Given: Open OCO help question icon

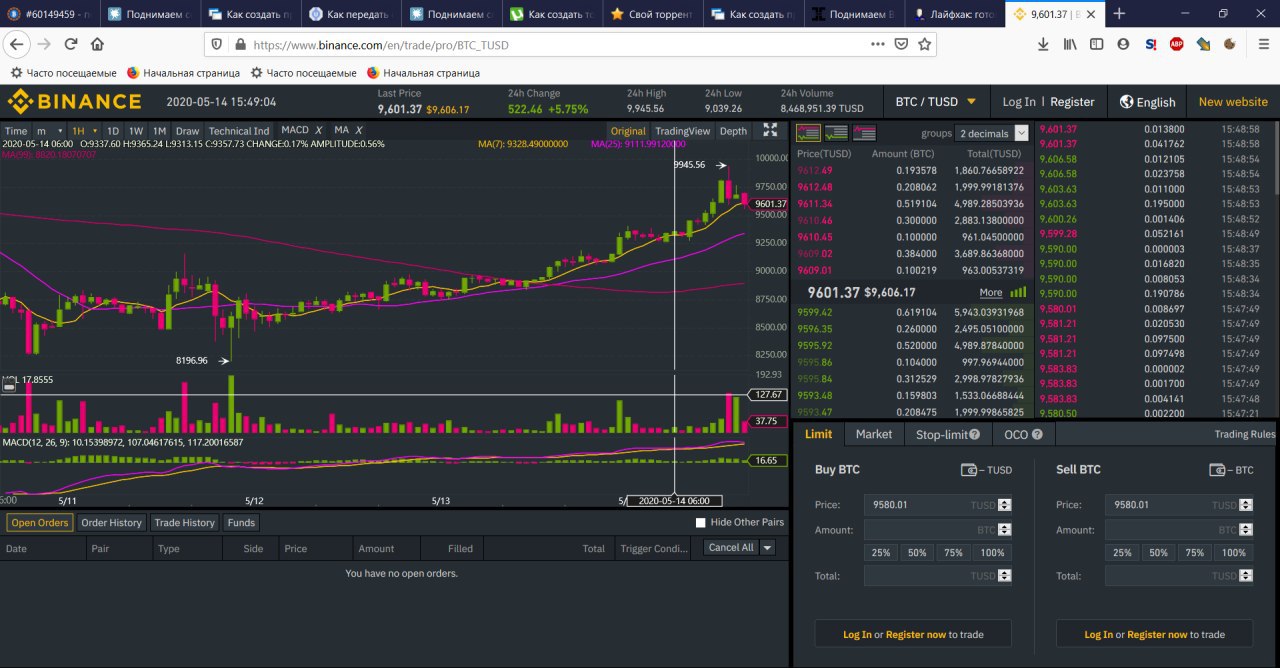Looking at the screenshot, I should pos(1037,434).
